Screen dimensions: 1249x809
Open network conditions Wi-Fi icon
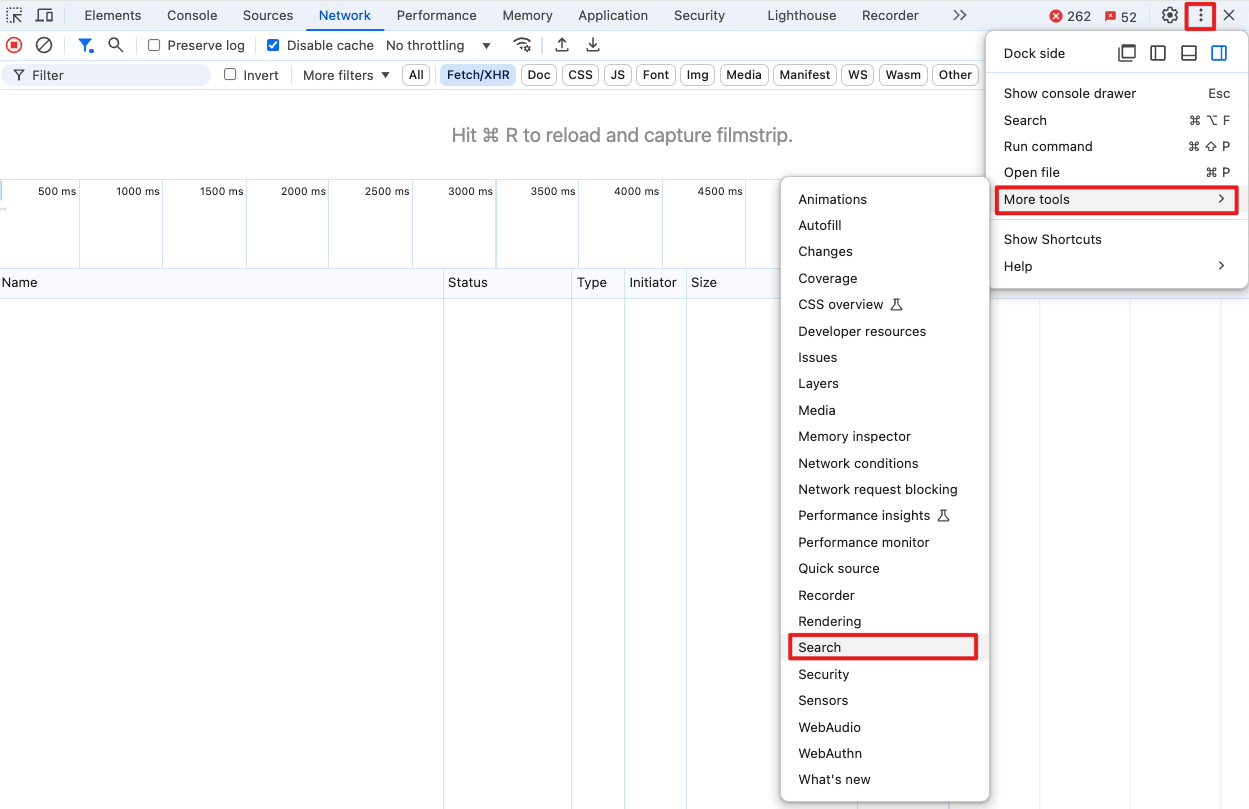[x=522, y=45]
